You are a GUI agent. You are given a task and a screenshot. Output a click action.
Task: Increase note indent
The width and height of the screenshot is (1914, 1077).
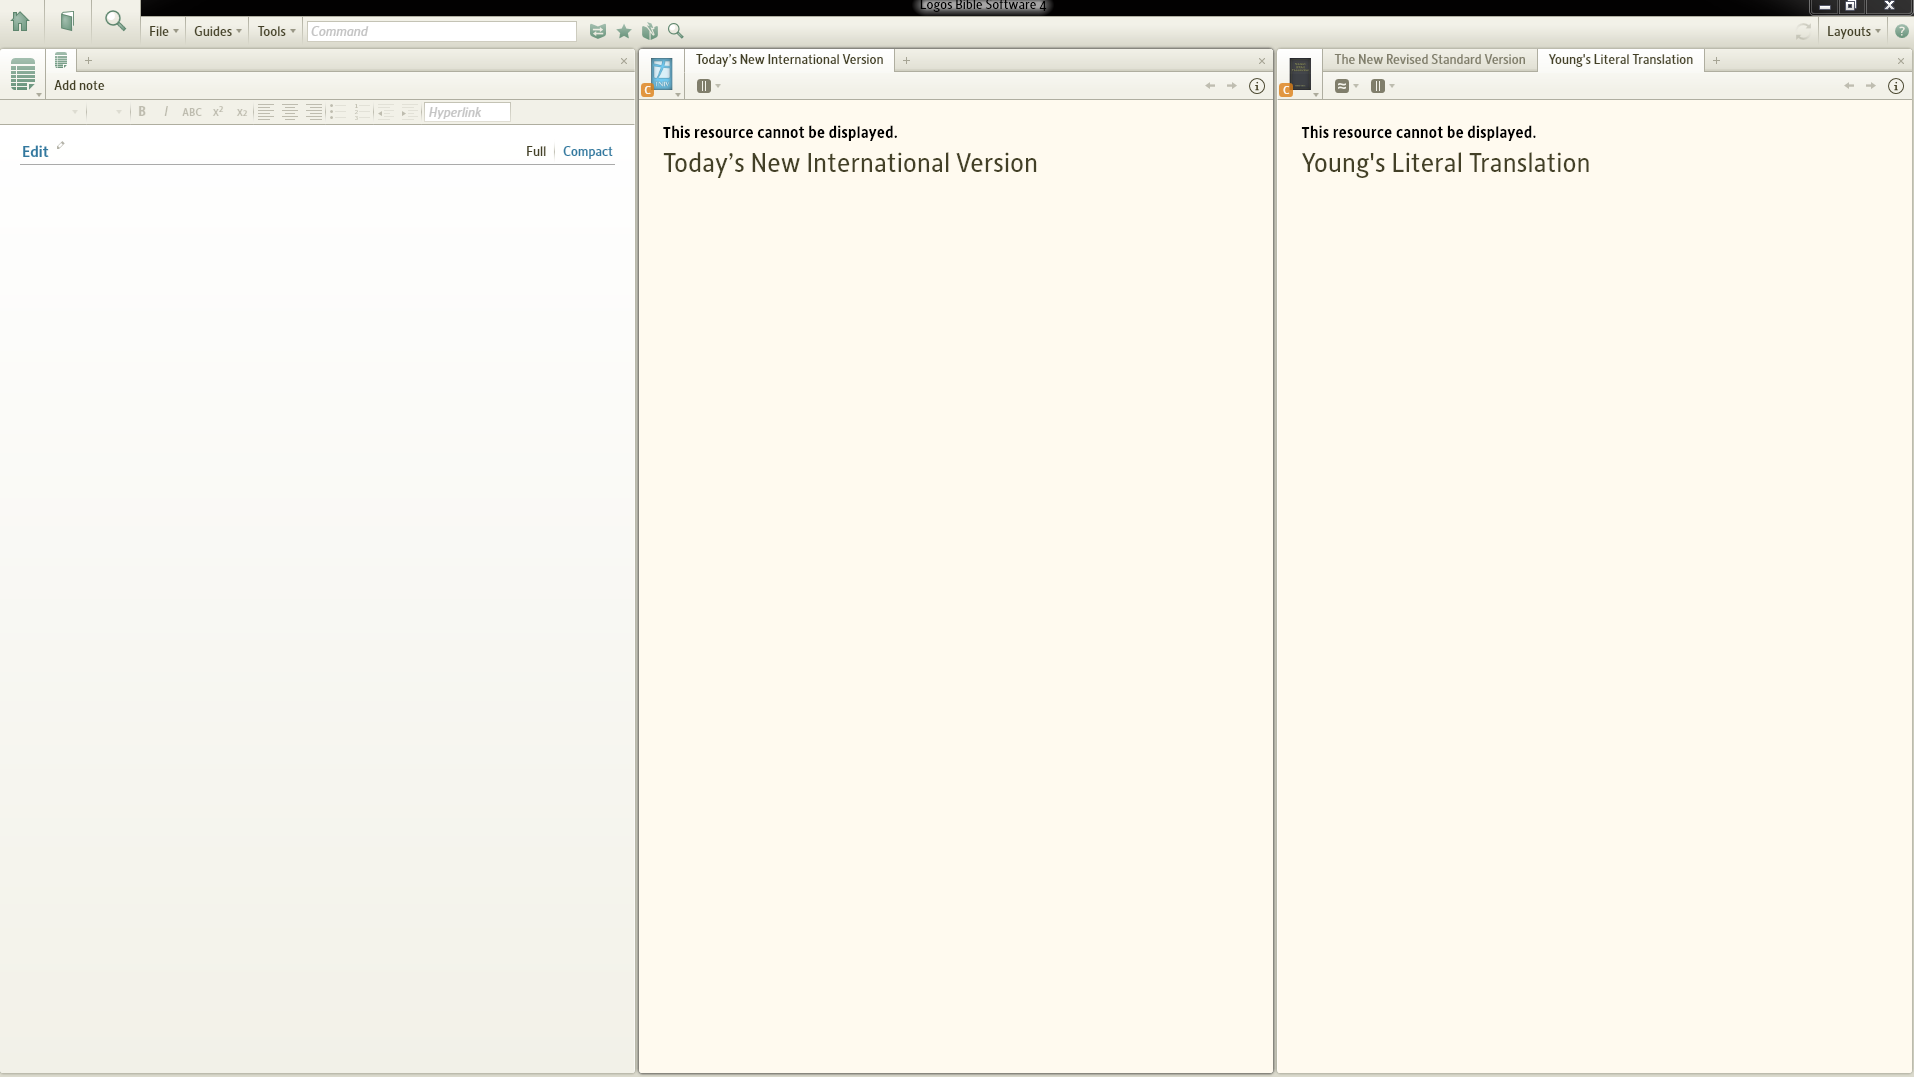click(409, 112)
